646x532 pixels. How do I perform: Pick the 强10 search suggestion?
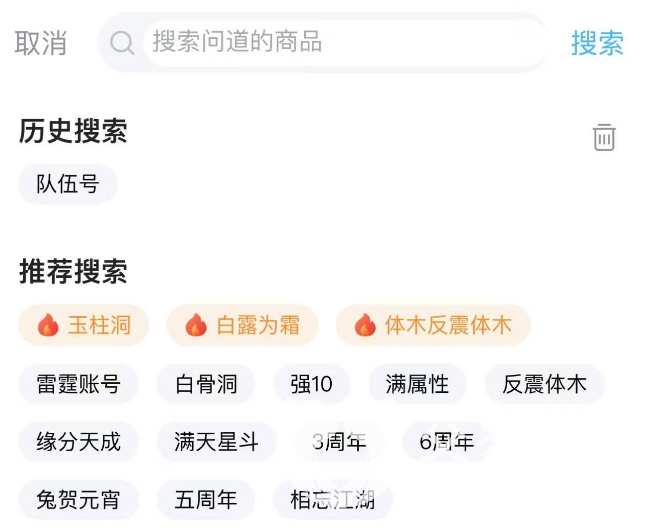tap(312, 384)
